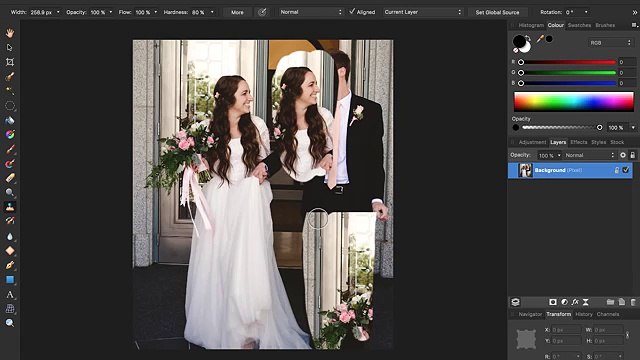Switch to the Effects tab
The image size is (640, 360).
point(578,142)
